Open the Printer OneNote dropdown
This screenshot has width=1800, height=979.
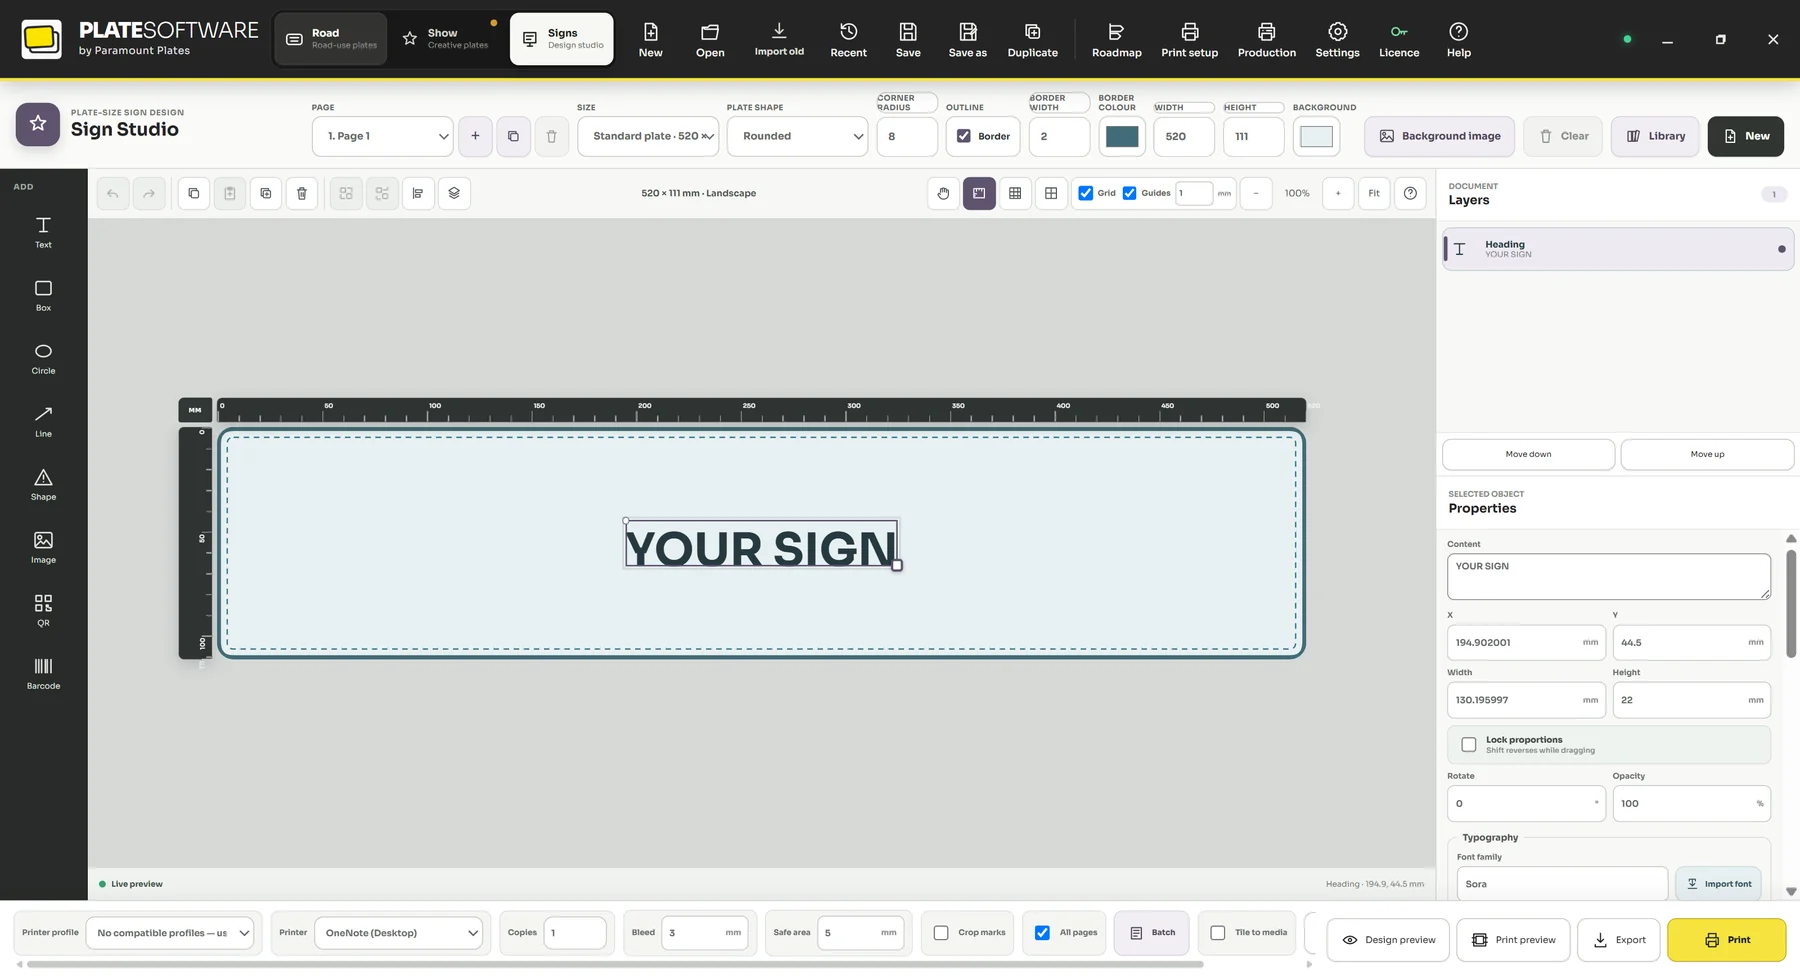coord(398,933)
